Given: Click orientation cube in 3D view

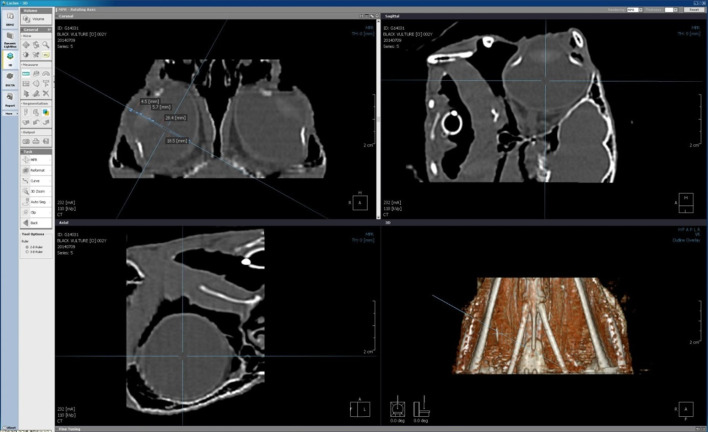Looking at the screenshot, I should (686, 409).
